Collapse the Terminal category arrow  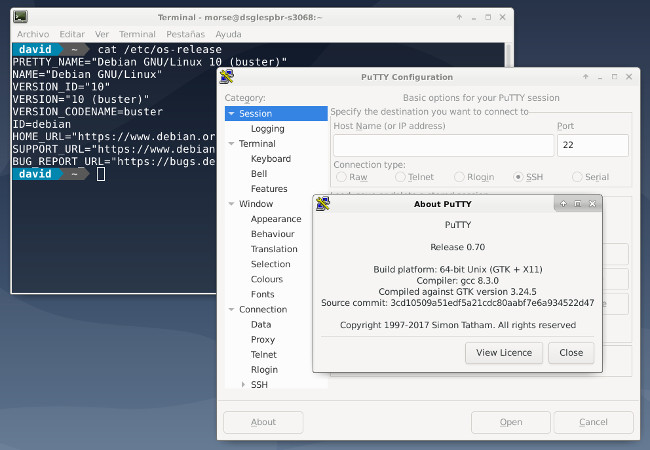[231, 143]
